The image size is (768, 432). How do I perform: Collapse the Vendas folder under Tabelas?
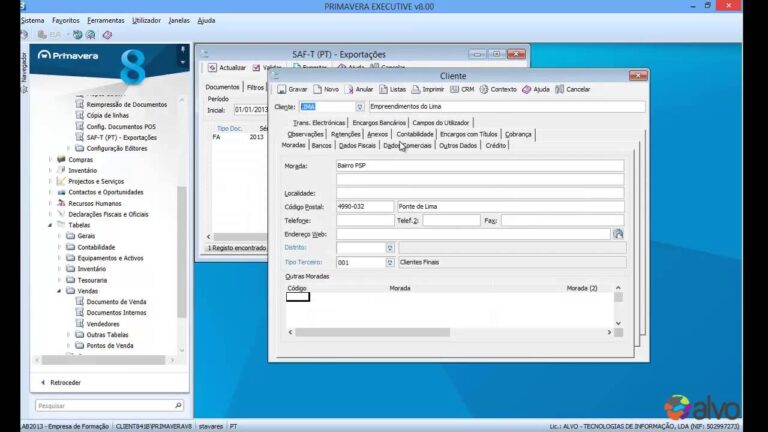coord(59,291)
